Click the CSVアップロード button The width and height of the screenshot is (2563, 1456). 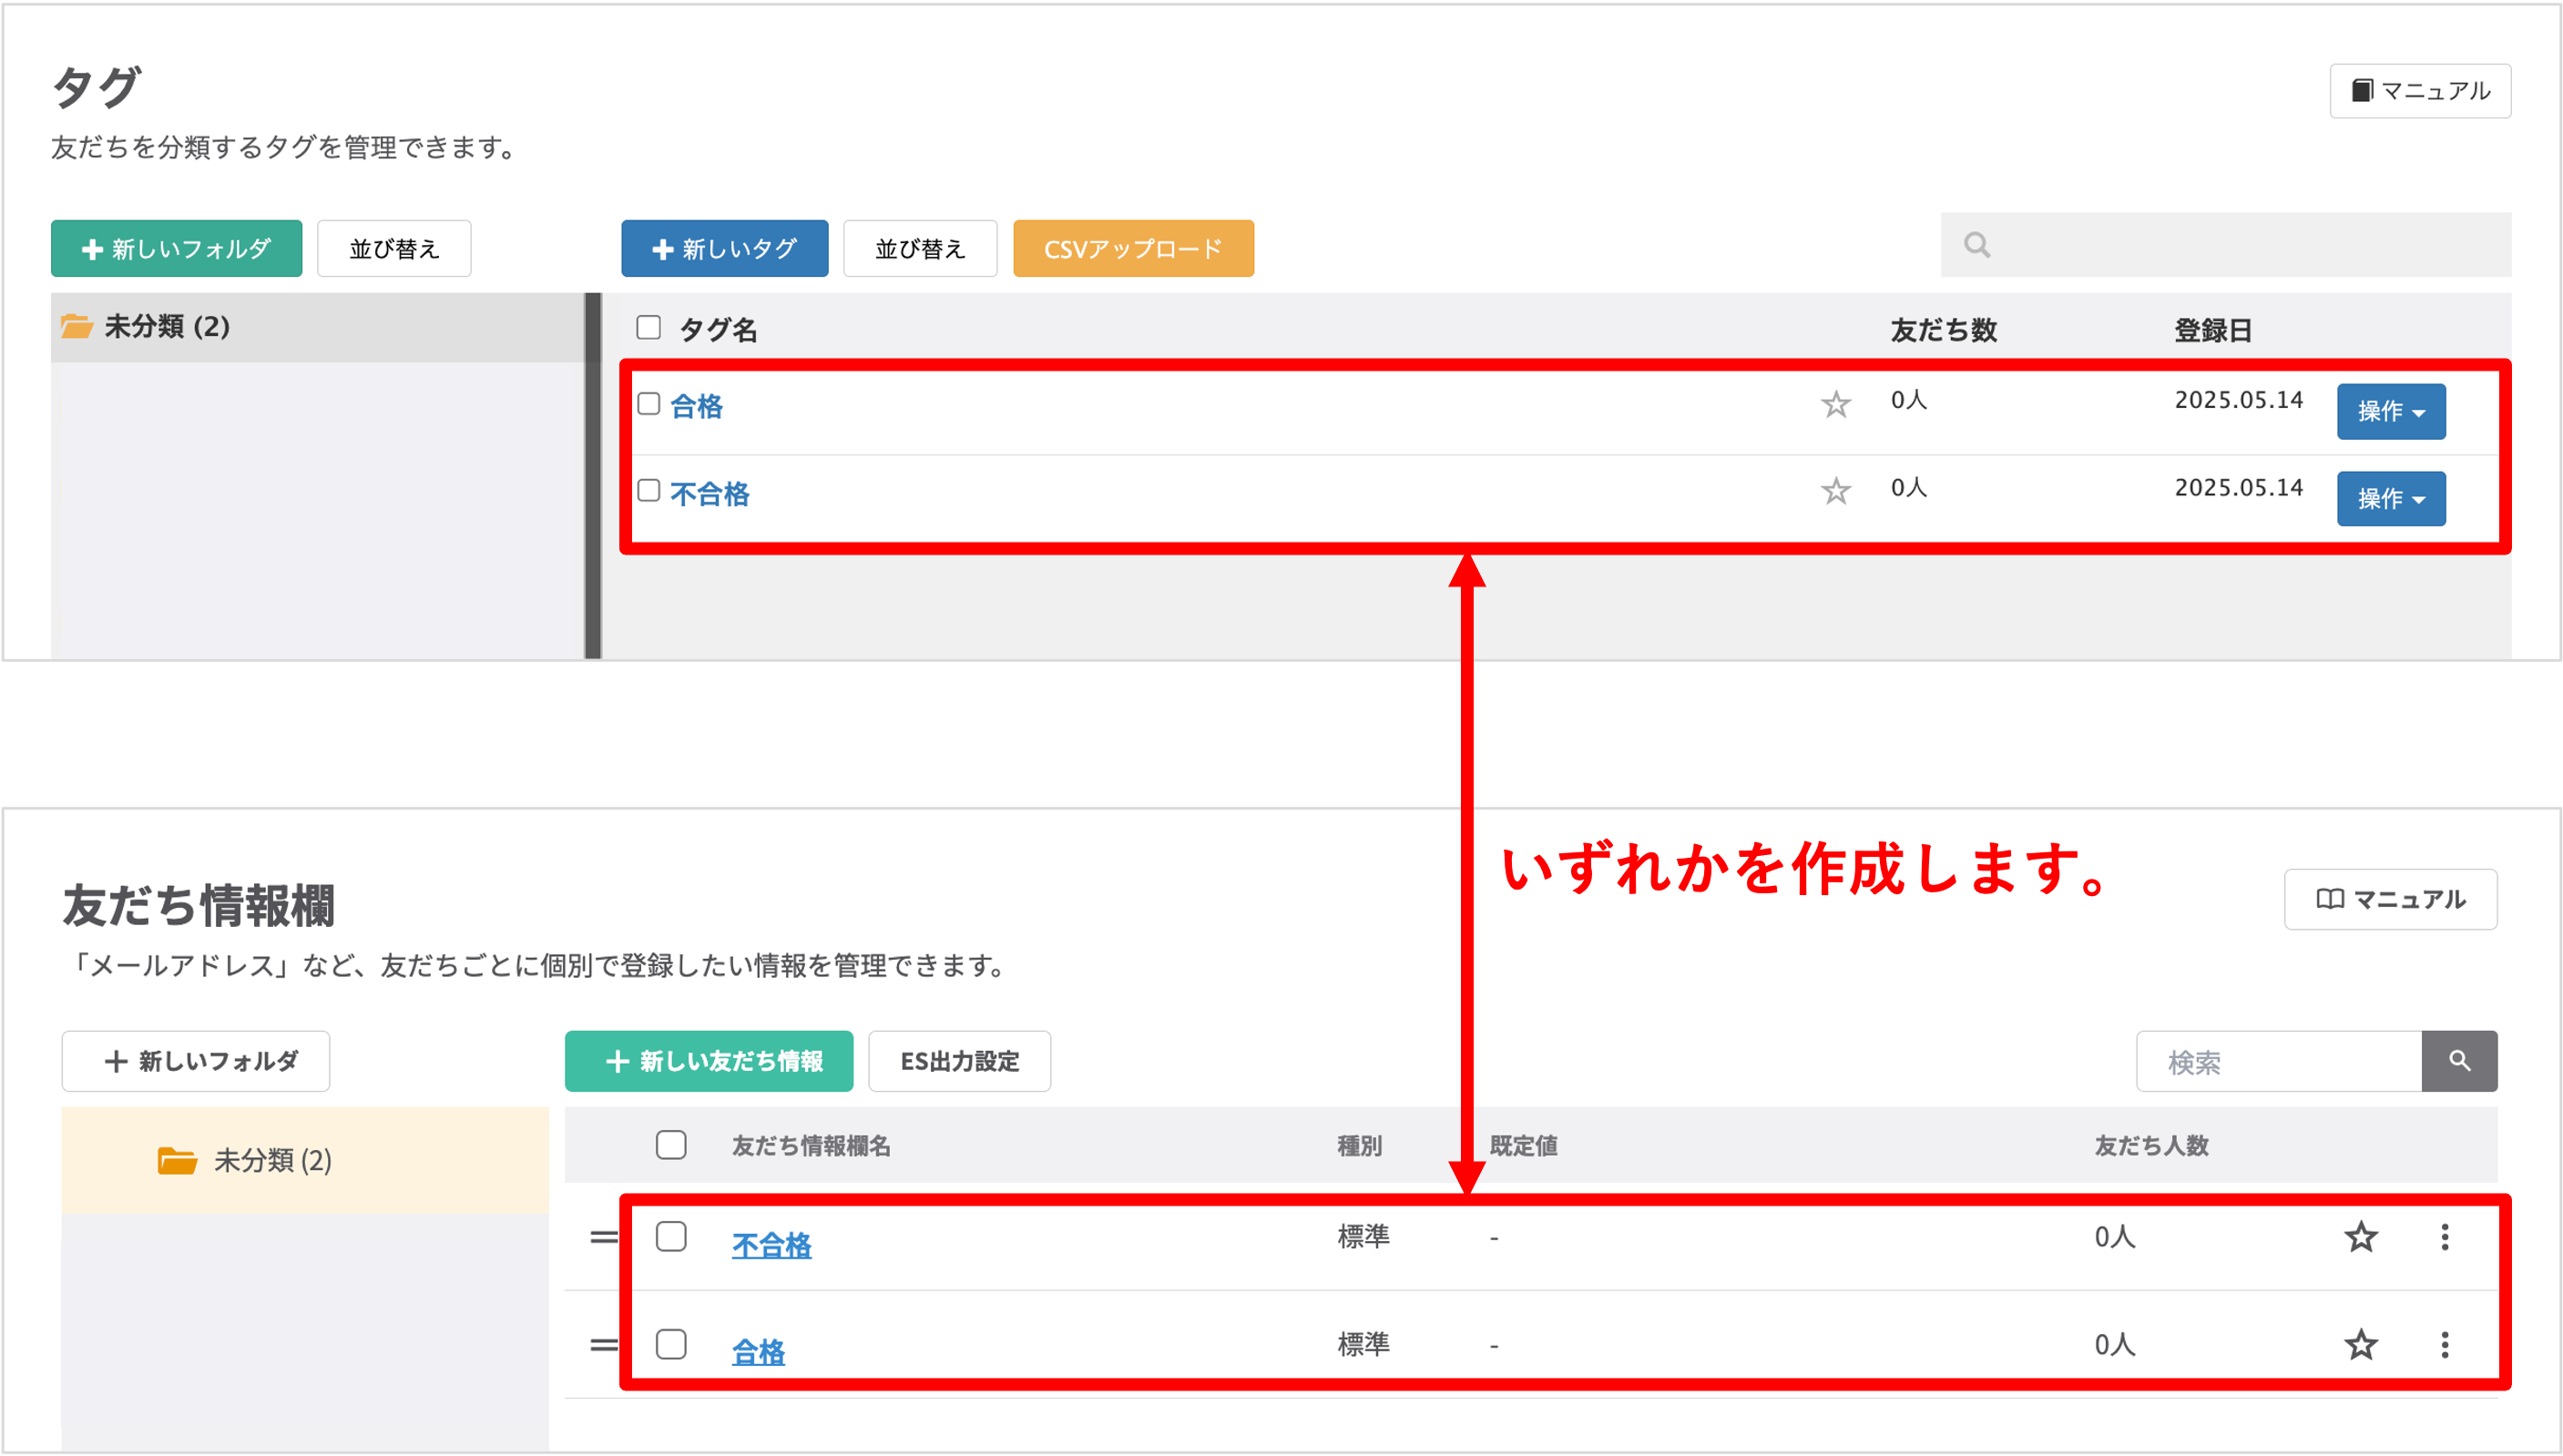tap(1133, 248)
